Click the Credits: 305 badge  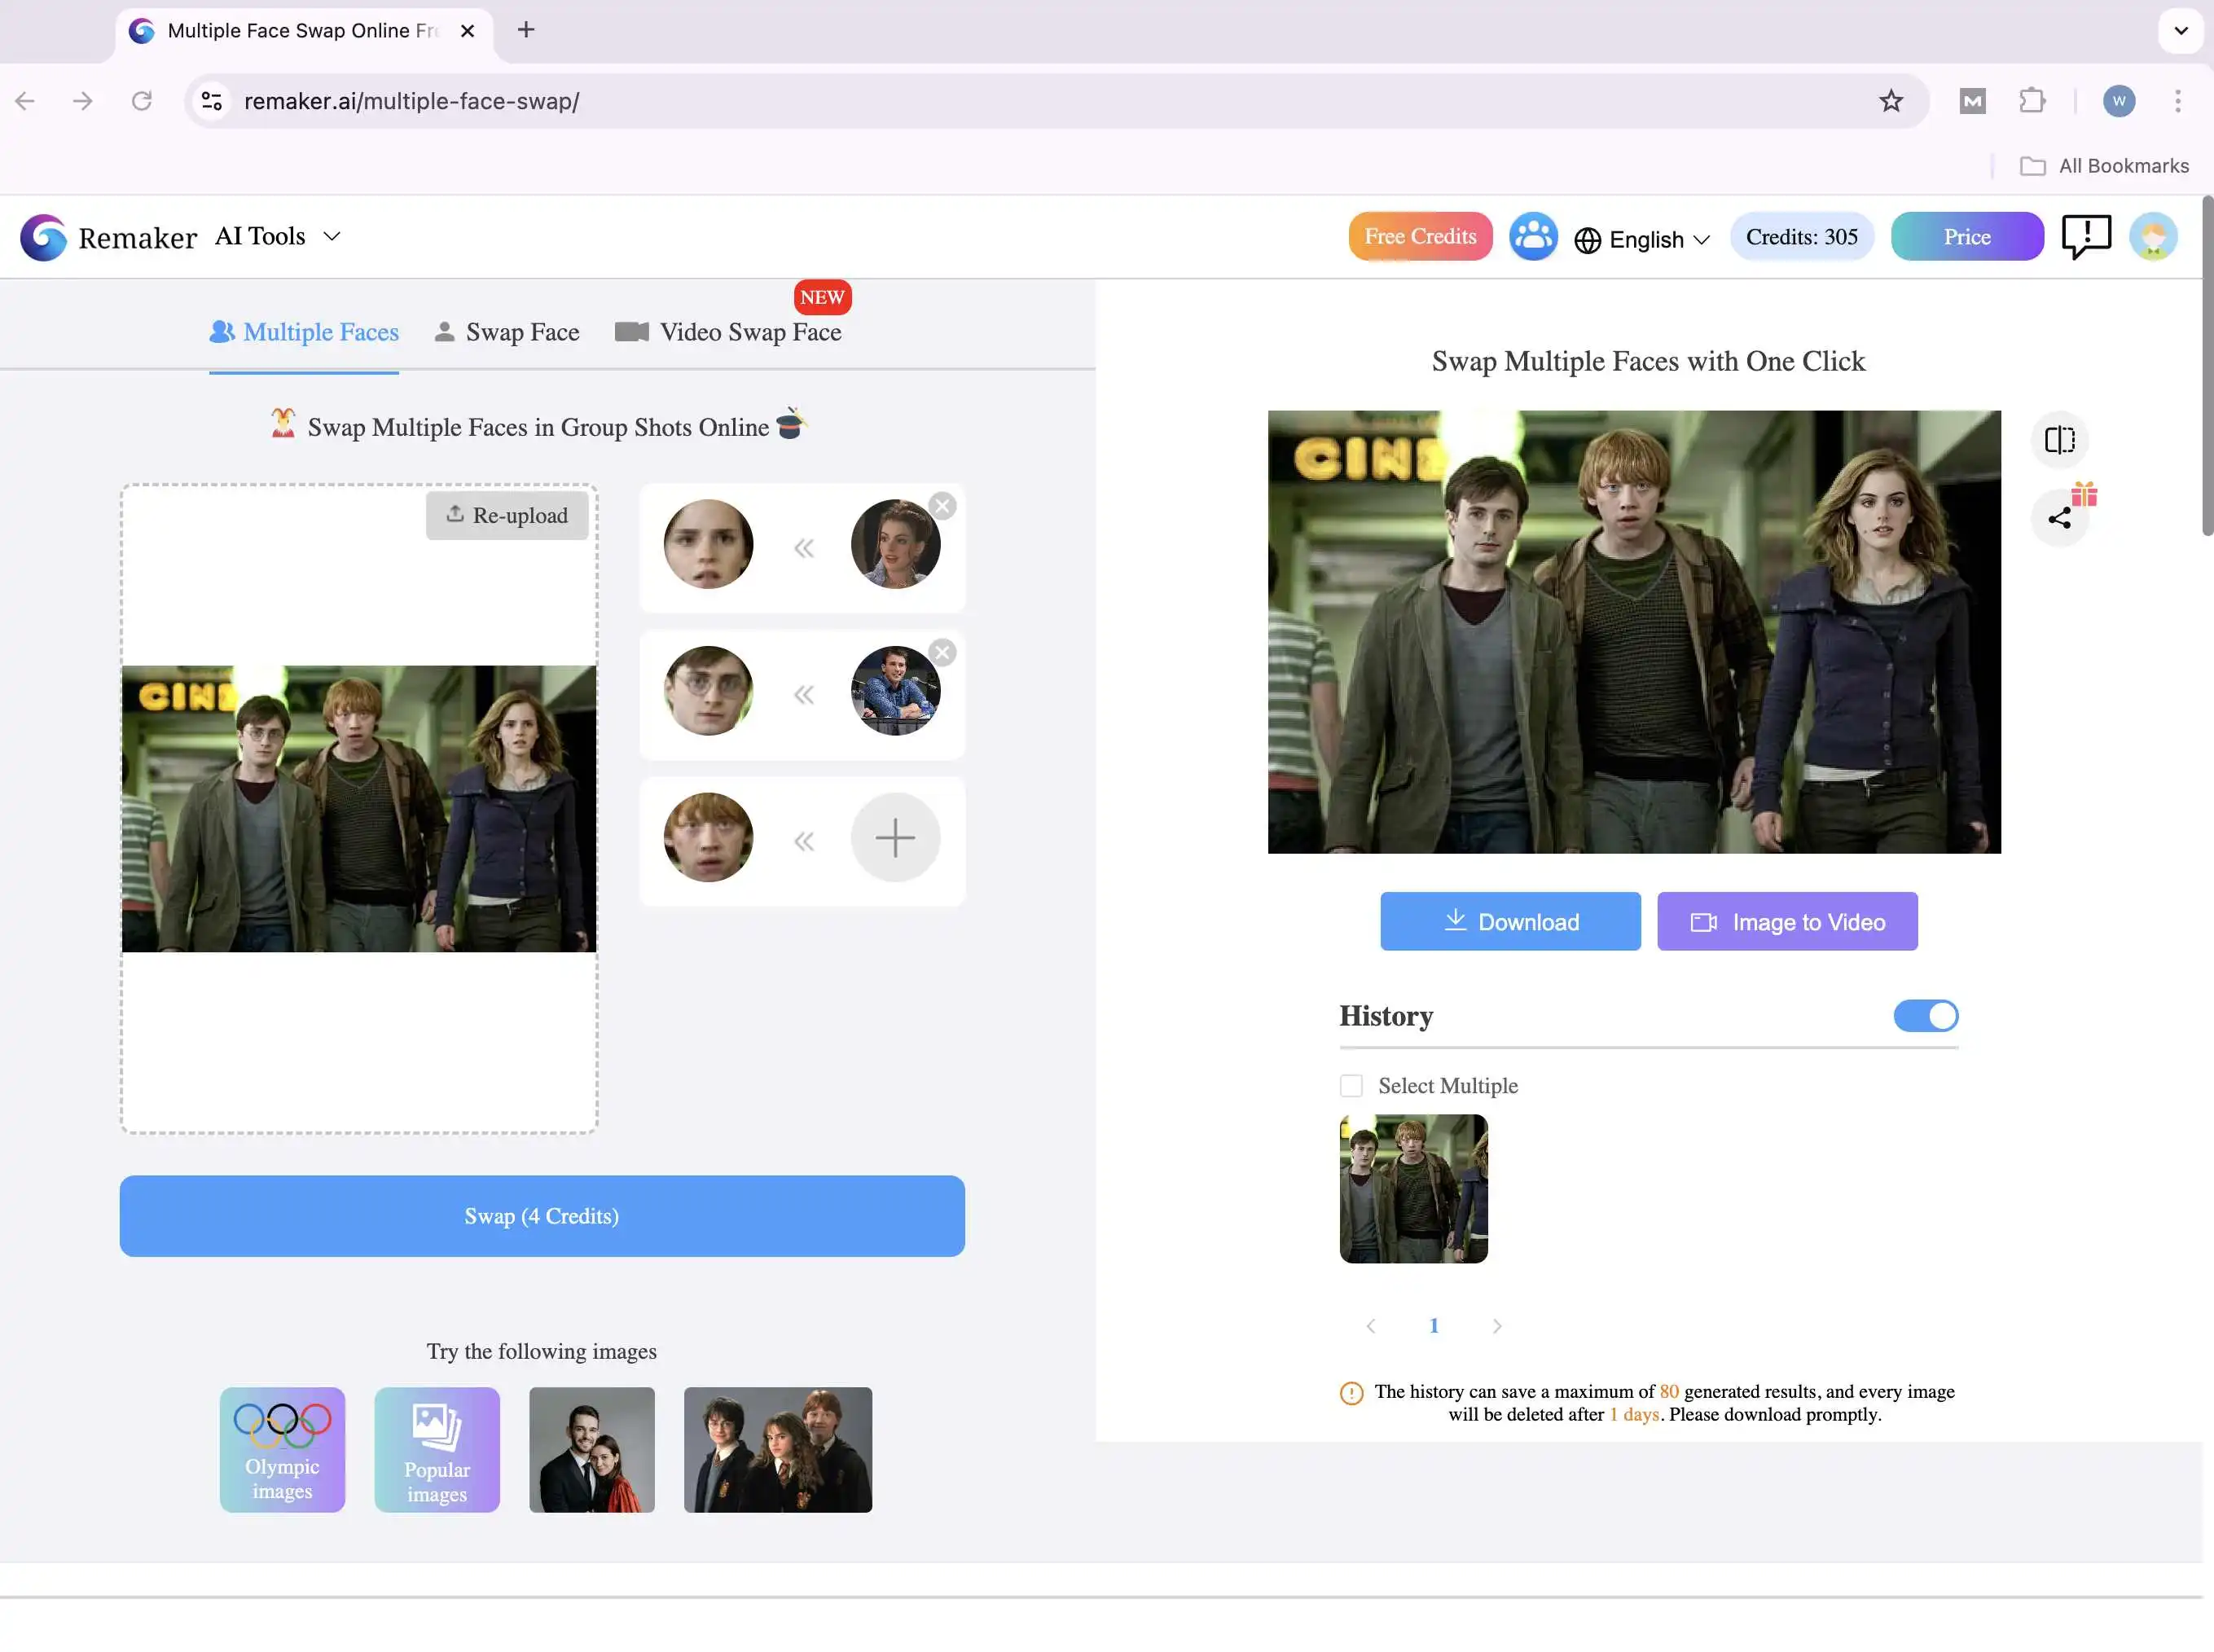[x=1801, y=237]
